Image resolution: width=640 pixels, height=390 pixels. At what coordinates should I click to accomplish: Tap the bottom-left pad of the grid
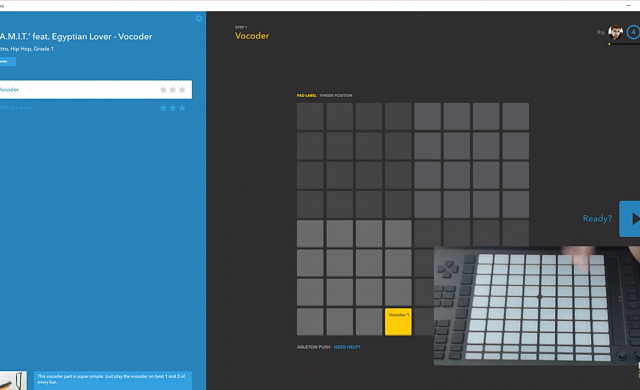pos(310,322)
